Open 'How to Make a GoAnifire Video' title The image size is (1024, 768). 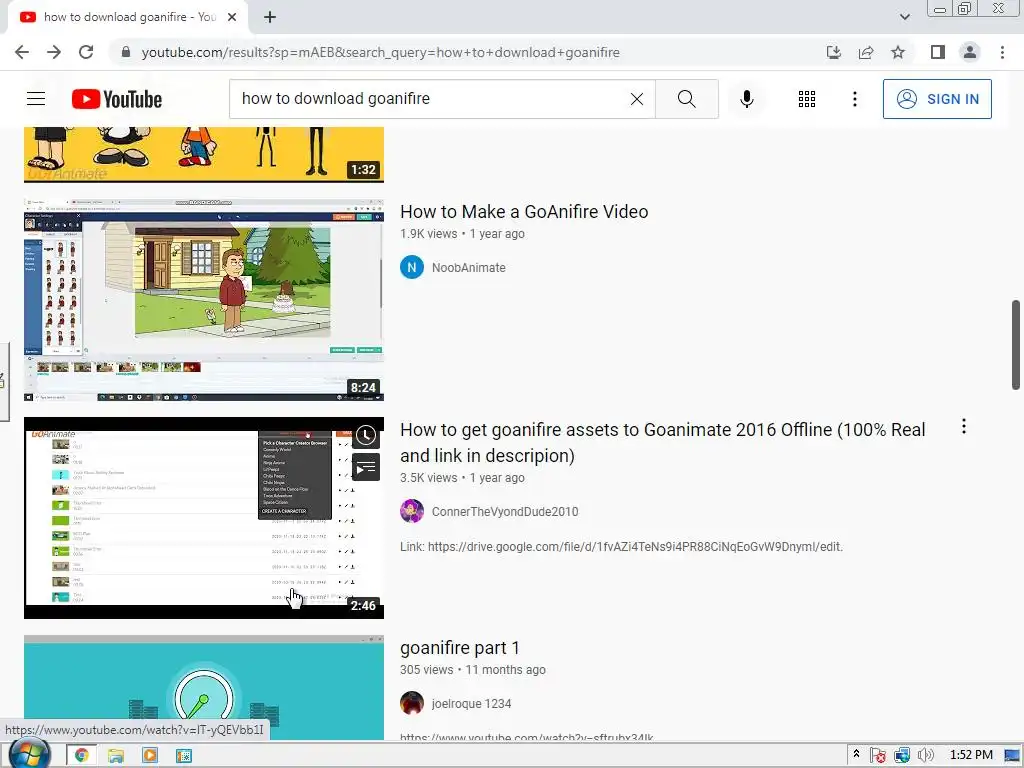coord(524,212)
